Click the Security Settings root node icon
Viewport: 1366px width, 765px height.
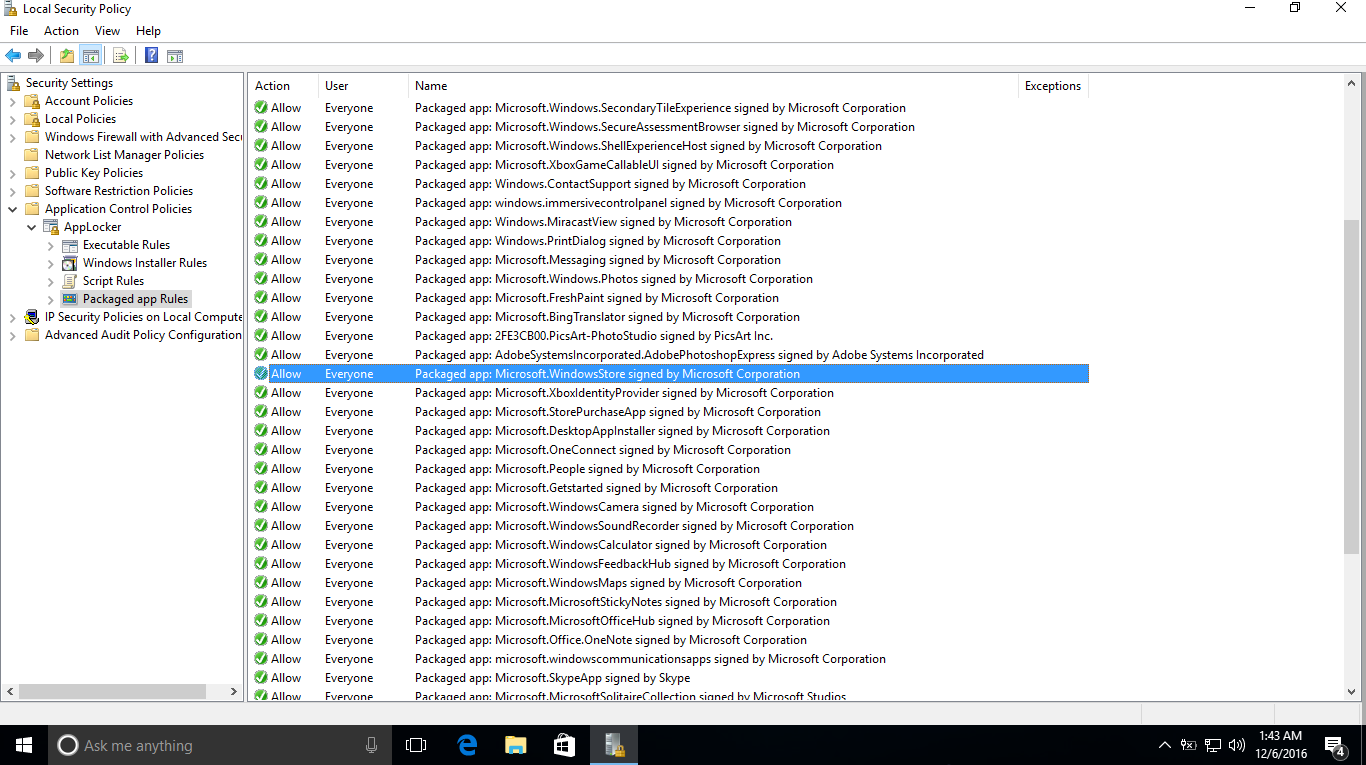(14, 83)
